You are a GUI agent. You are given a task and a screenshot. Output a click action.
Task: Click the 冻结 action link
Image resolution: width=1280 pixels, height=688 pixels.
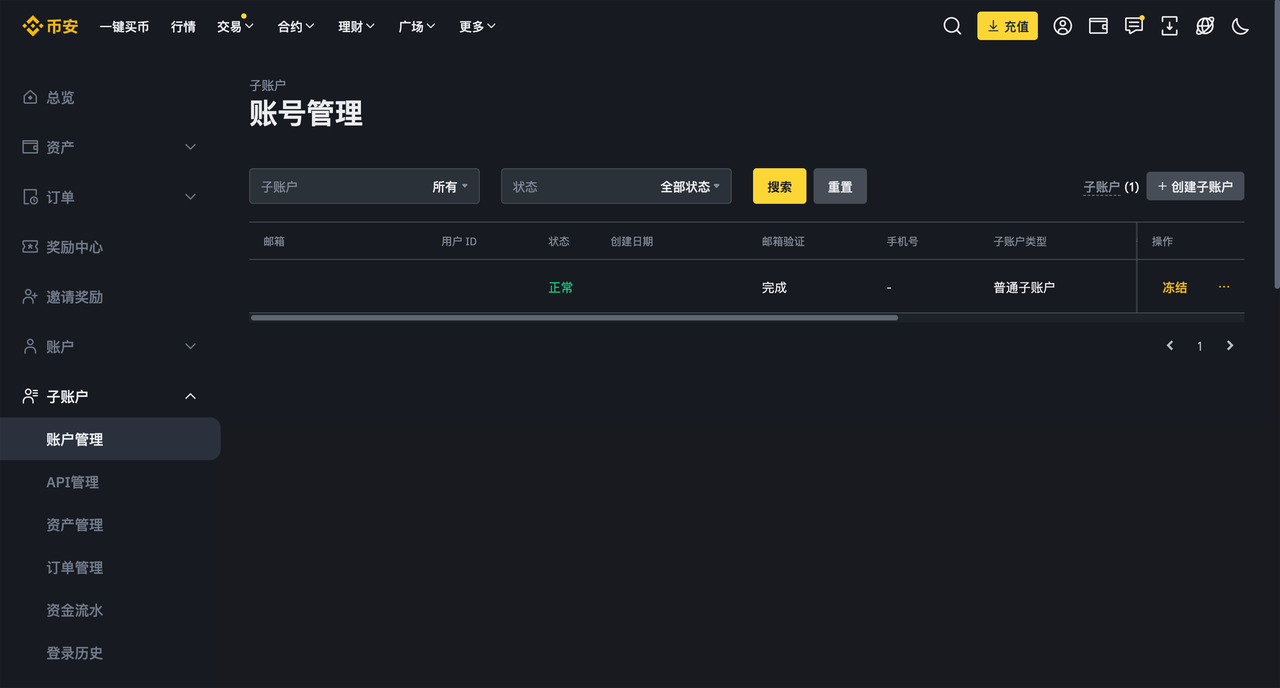coord(1174,287)
